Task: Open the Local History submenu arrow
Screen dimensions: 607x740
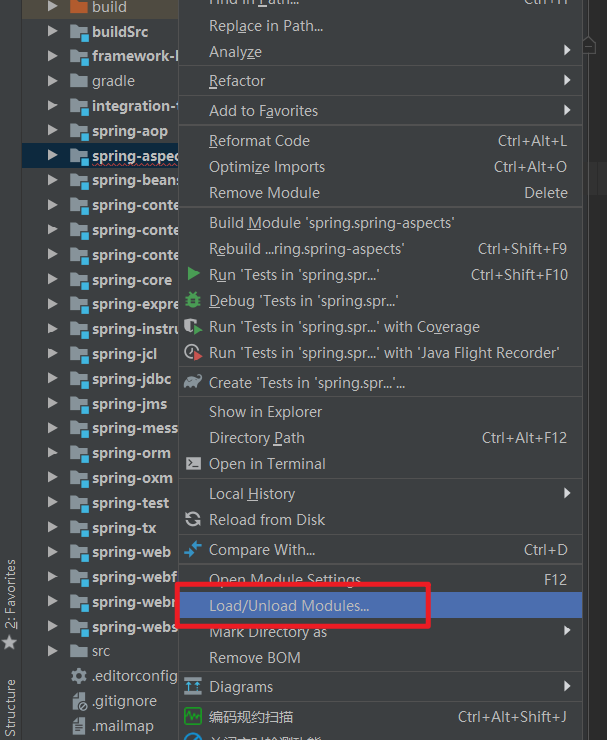Action: pos(567,493)
